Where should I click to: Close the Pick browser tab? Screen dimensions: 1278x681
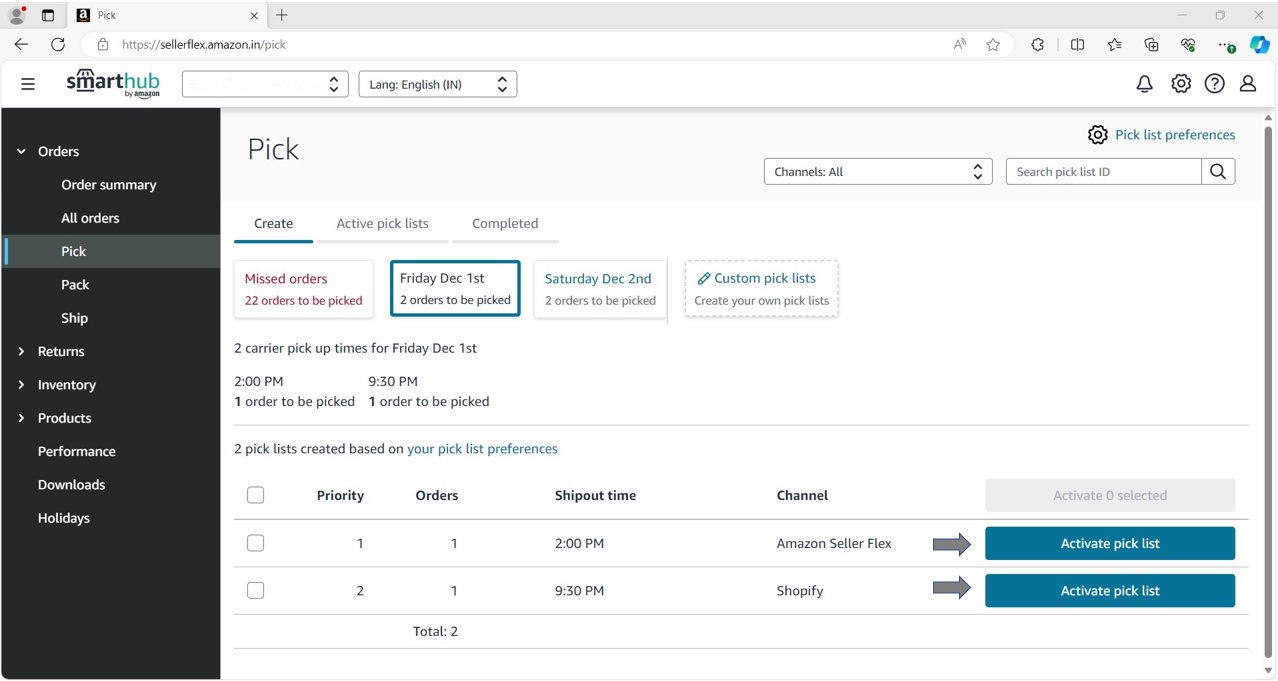coord(254,15)
